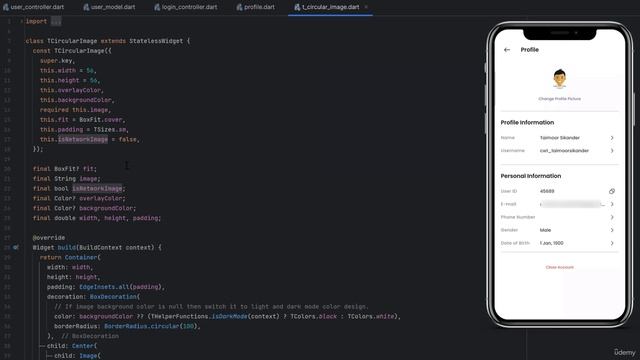Click the Dart file icon on user_model.dart tab
This screenshot has width=640, height=360.
[x=86, y=7]
